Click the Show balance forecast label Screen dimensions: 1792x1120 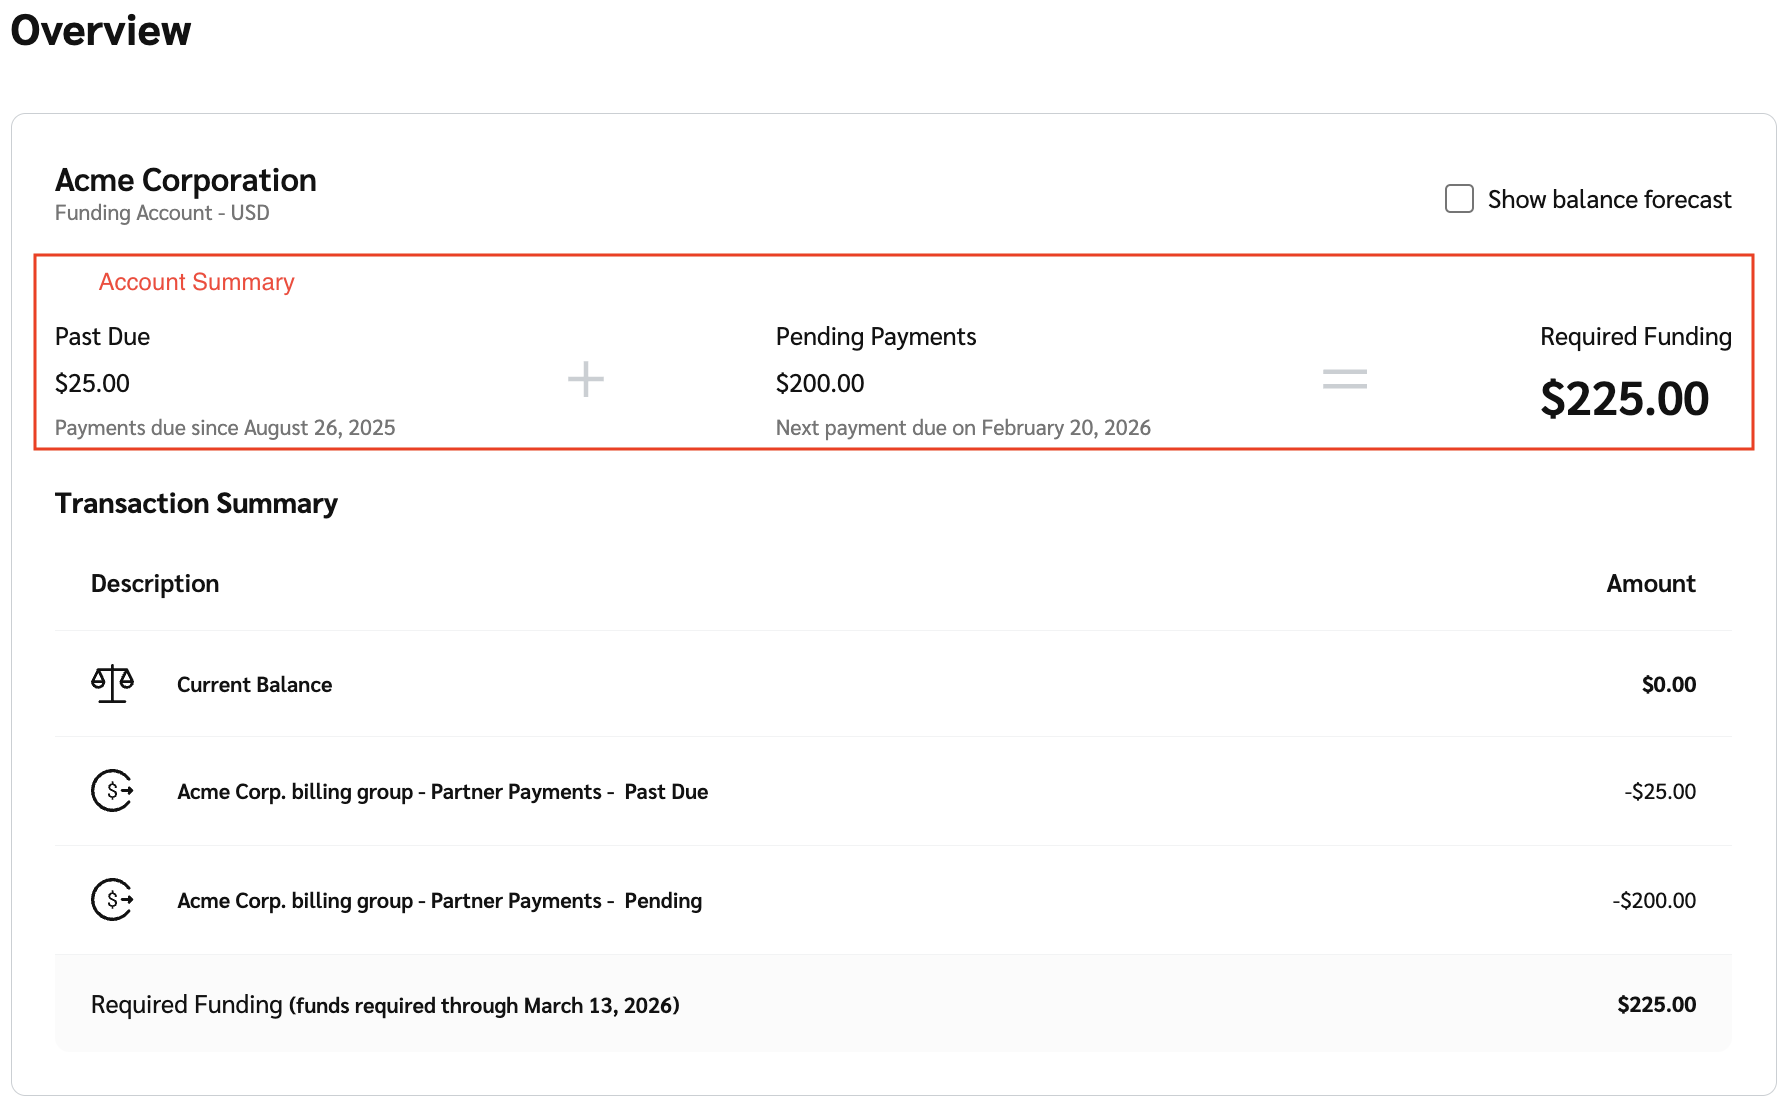pyautogui.click(x=1609, y=200)
